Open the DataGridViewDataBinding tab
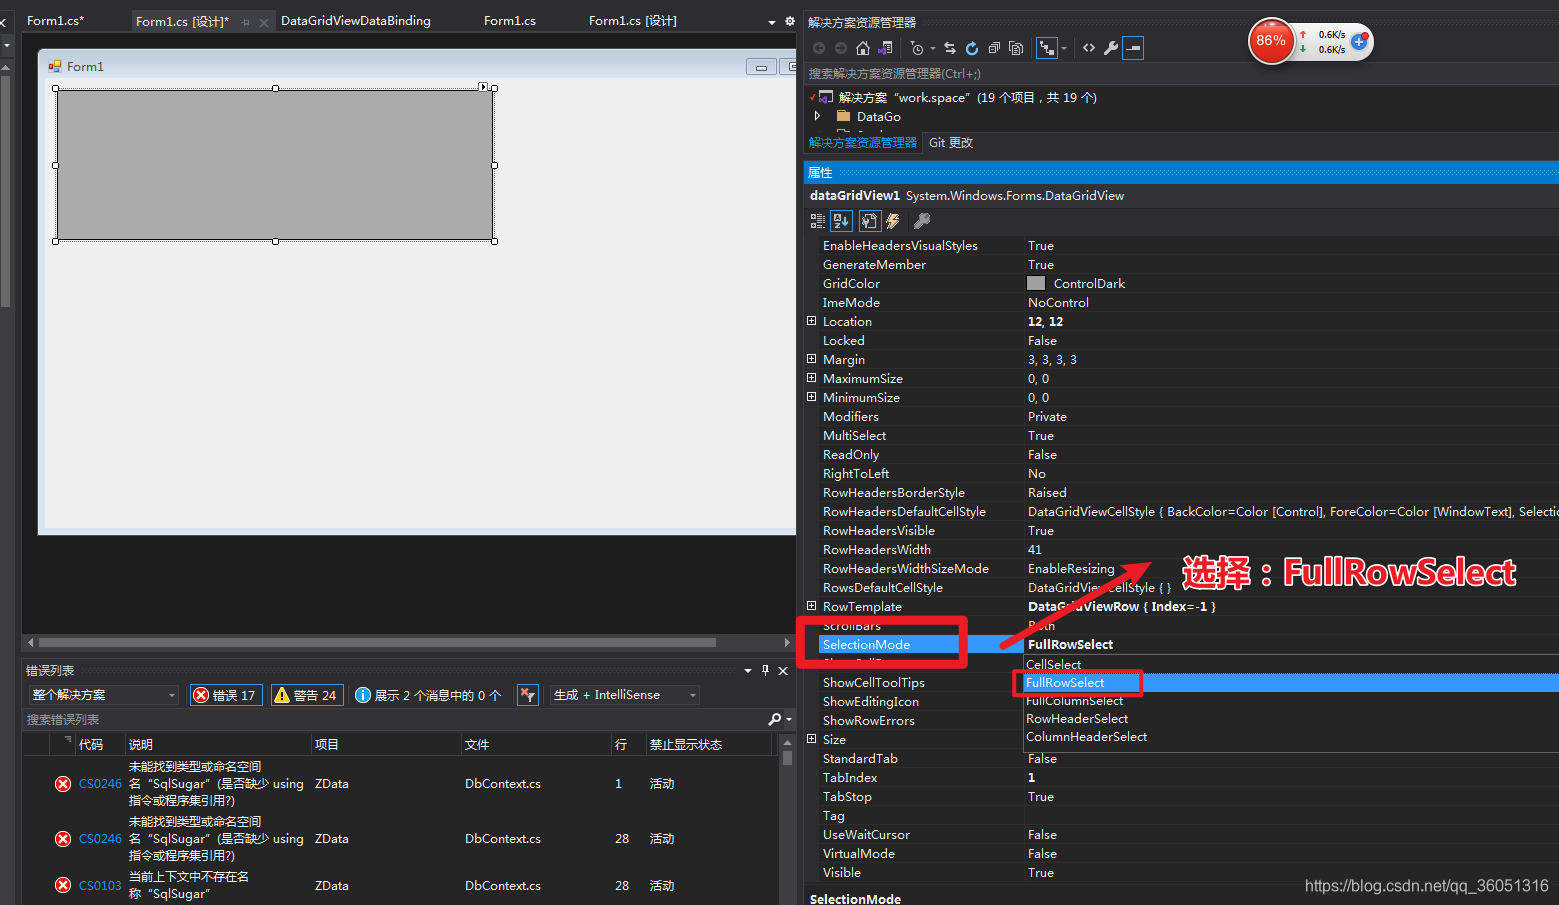Viewport: 1559px width, 905px height. (x=356, y=20)
